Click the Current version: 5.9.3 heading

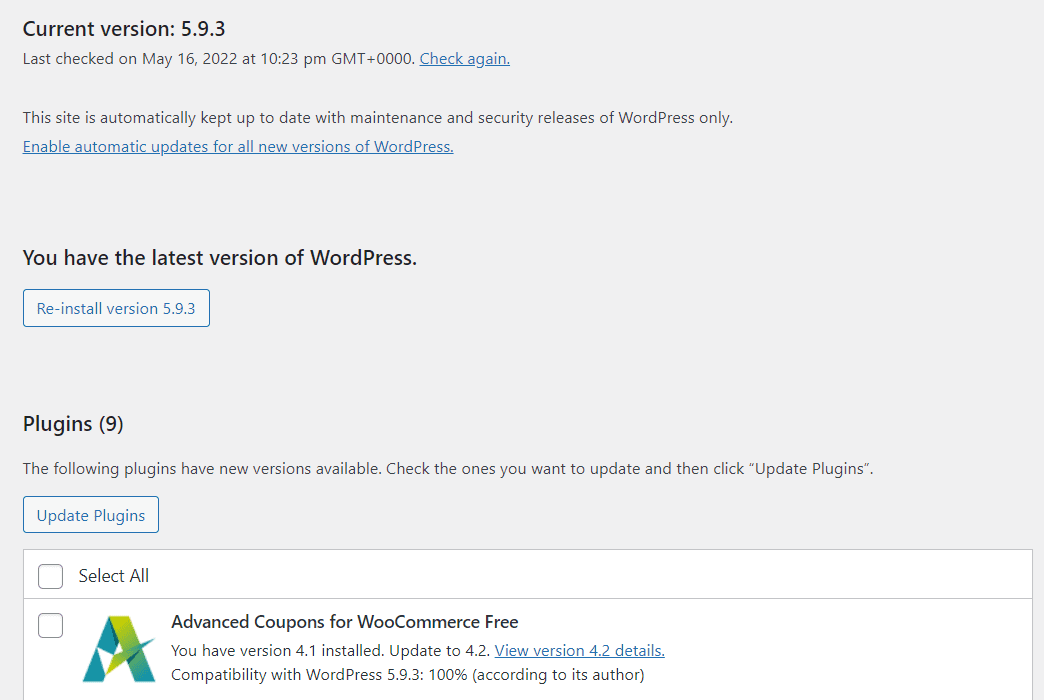(124, 29)
